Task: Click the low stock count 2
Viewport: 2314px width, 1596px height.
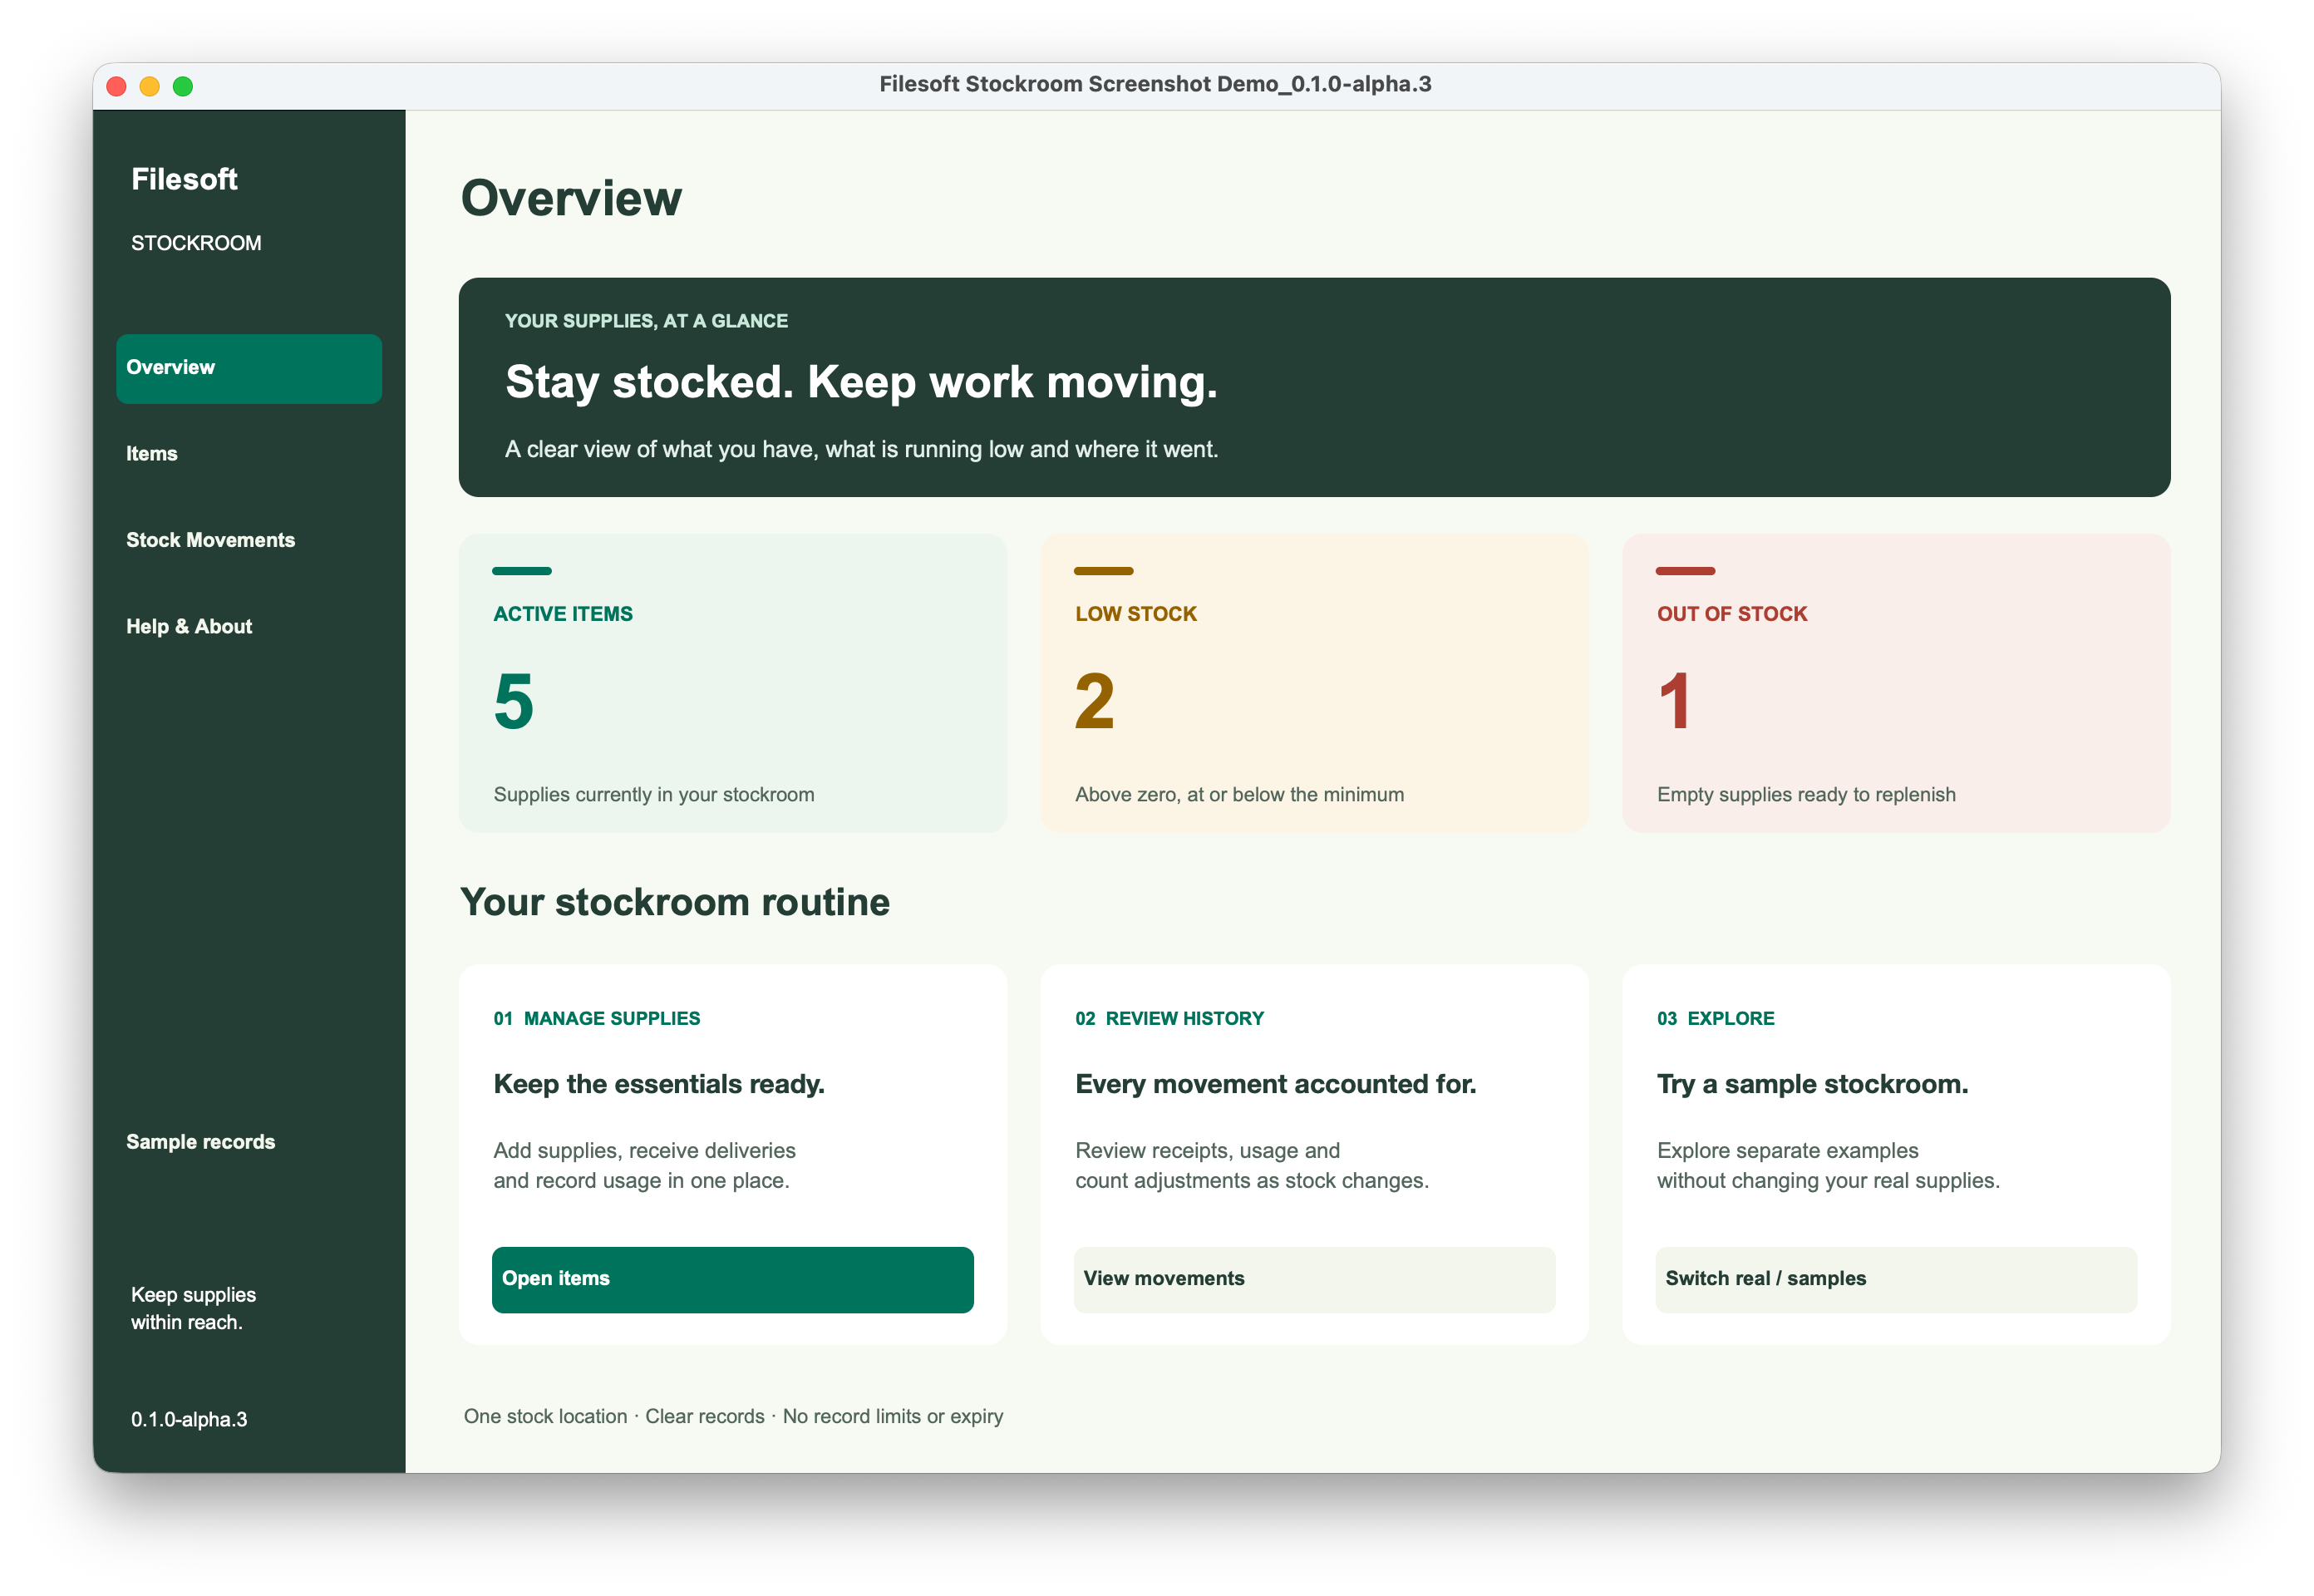Action: [x=1095, y=701]
